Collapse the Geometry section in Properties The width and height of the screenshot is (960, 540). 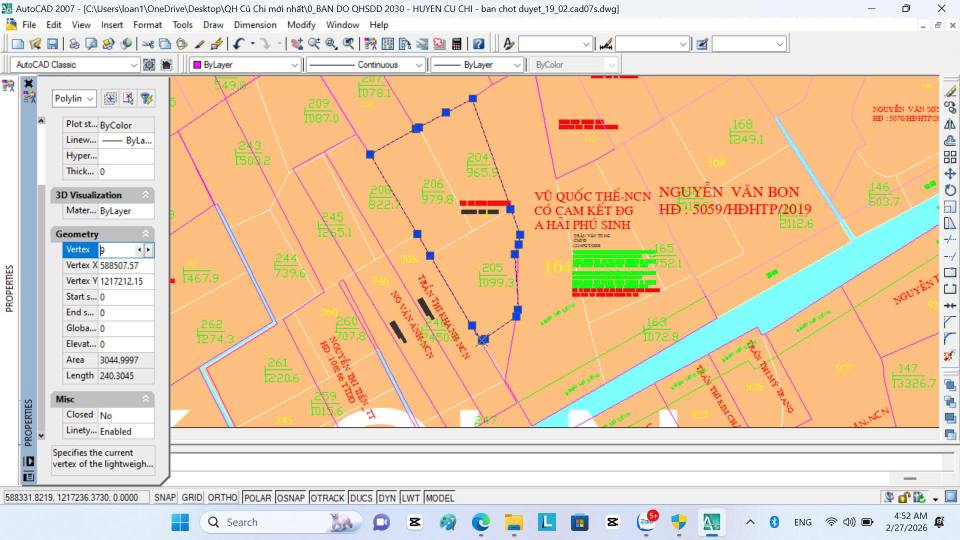tap(146, 234)
